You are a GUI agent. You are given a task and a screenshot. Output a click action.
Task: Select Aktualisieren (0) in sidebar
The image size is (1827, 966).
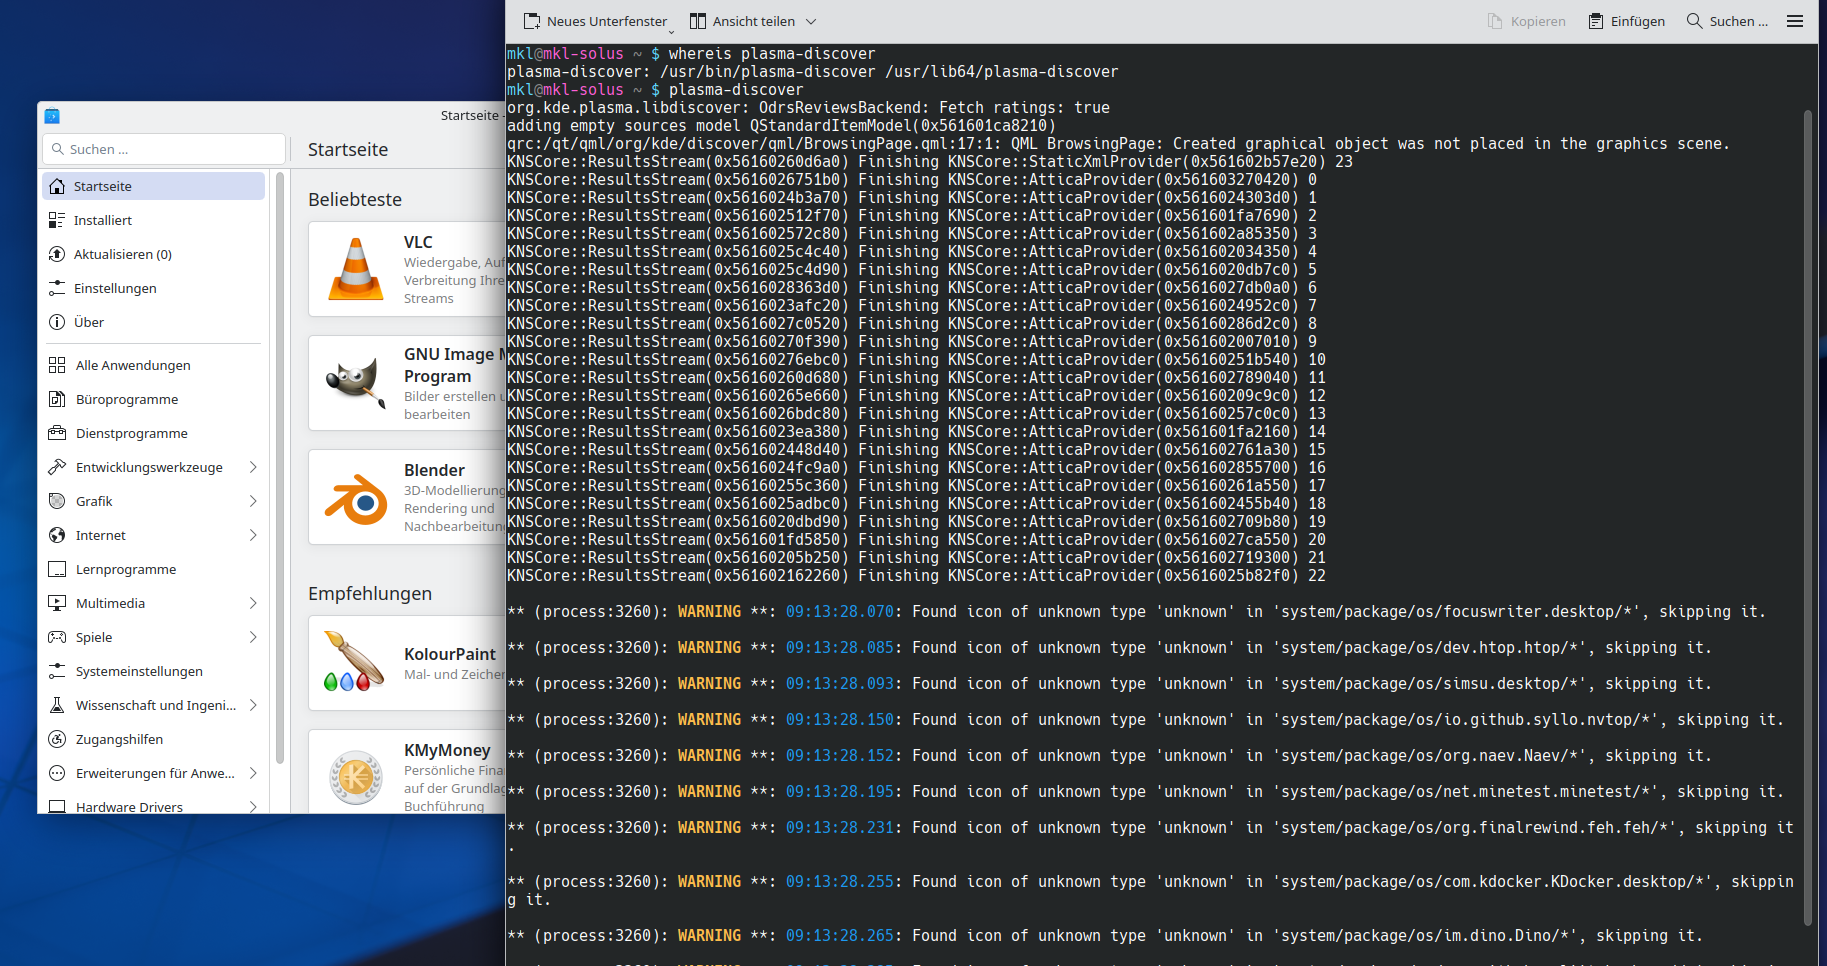(x=122, y=254)
